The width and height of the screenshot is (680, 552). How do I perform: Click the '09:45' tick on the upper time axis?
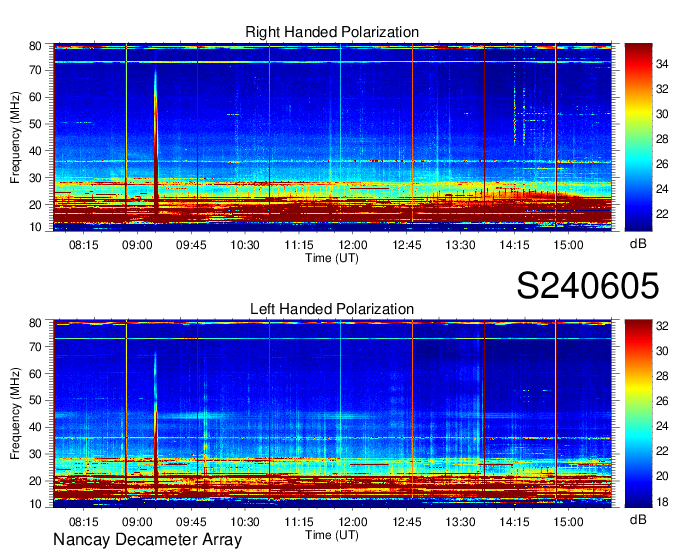[191, 245]
